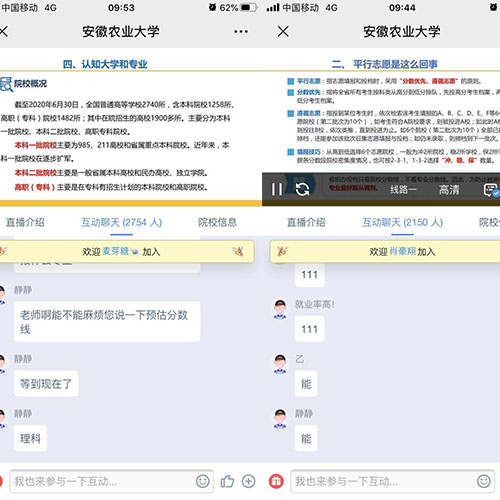Click the right chat input field
This screenshot has height=500, width=500.
[392, 481]
